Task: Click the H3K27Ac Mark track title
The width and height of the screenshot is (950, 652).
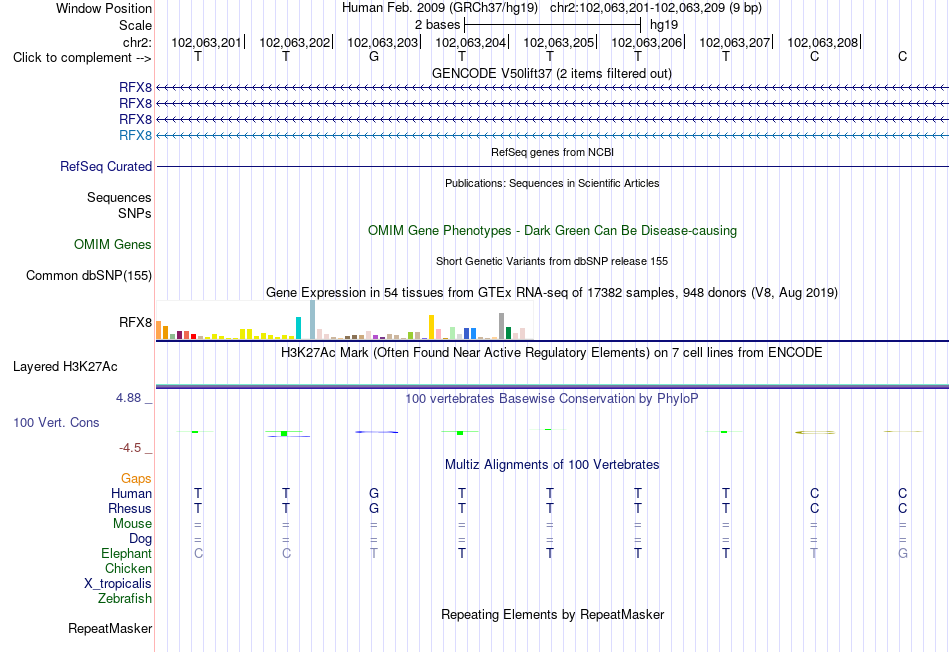Action: click(551, 353)
